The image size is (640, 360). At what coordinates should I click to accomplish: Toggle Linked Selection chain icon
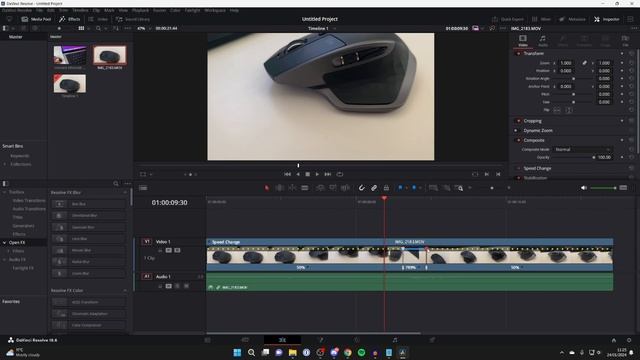coord(374,188)
